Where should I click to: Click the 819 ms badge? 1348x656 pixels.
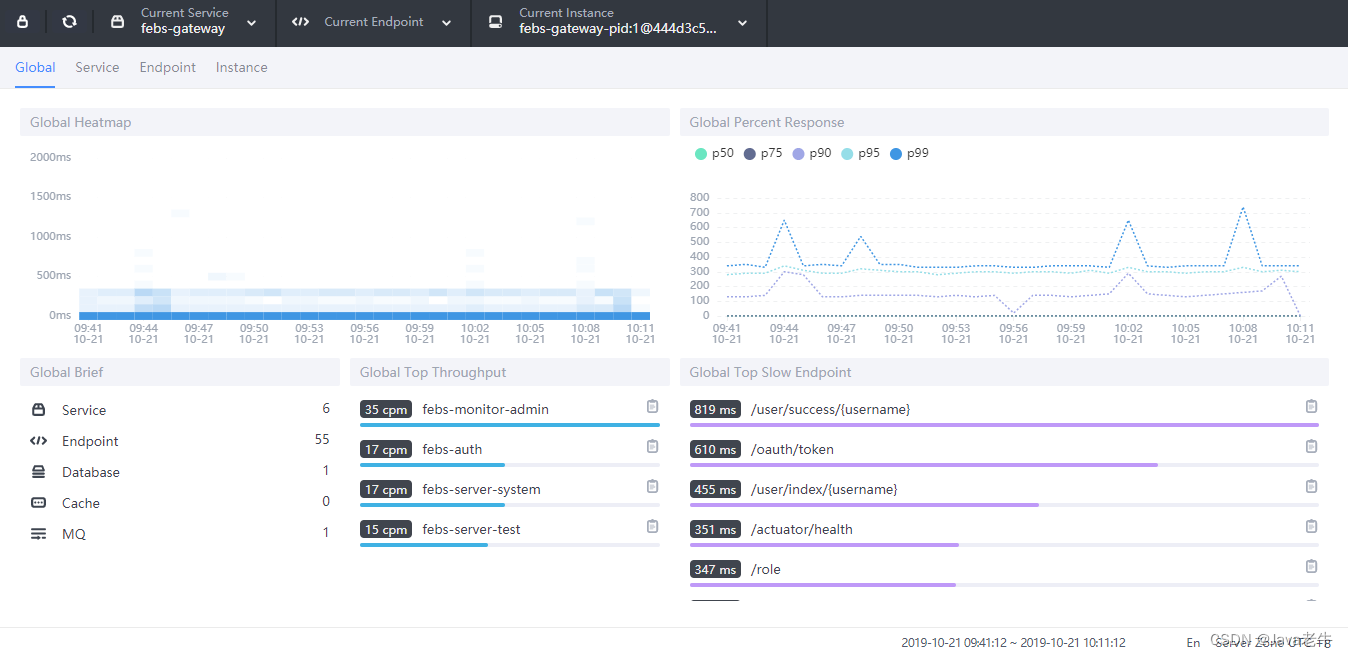pos(715,409)
